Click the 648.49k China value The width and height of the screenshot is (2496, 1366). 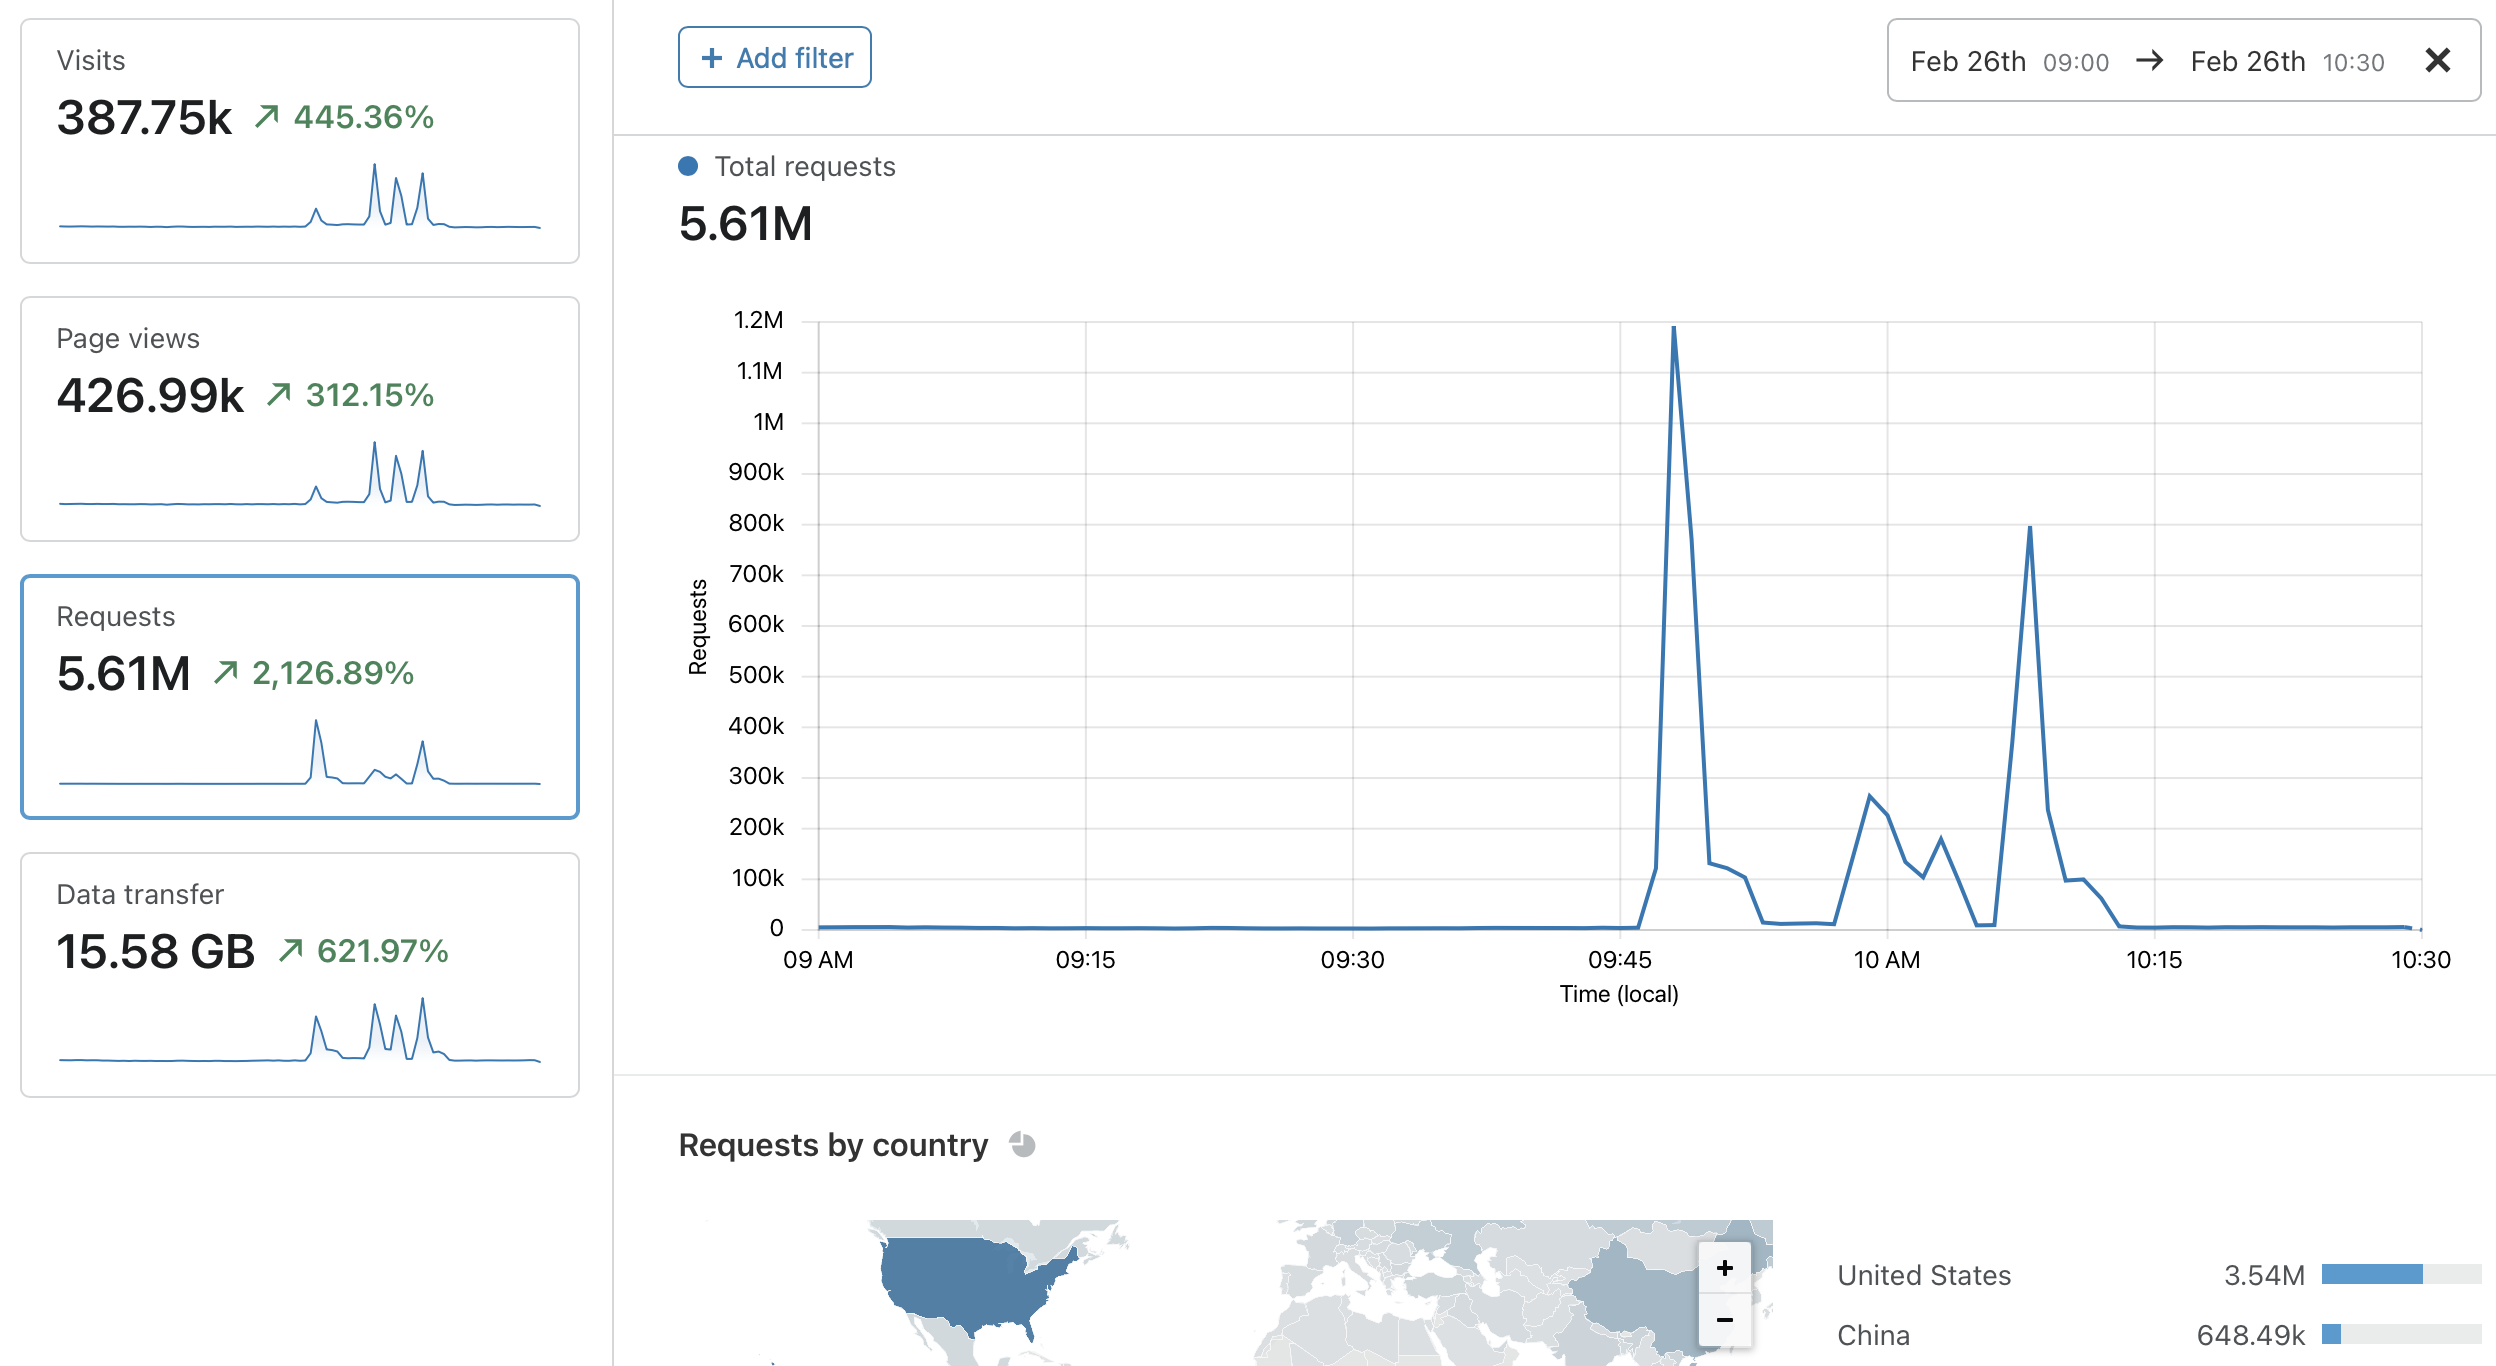2250,1335
